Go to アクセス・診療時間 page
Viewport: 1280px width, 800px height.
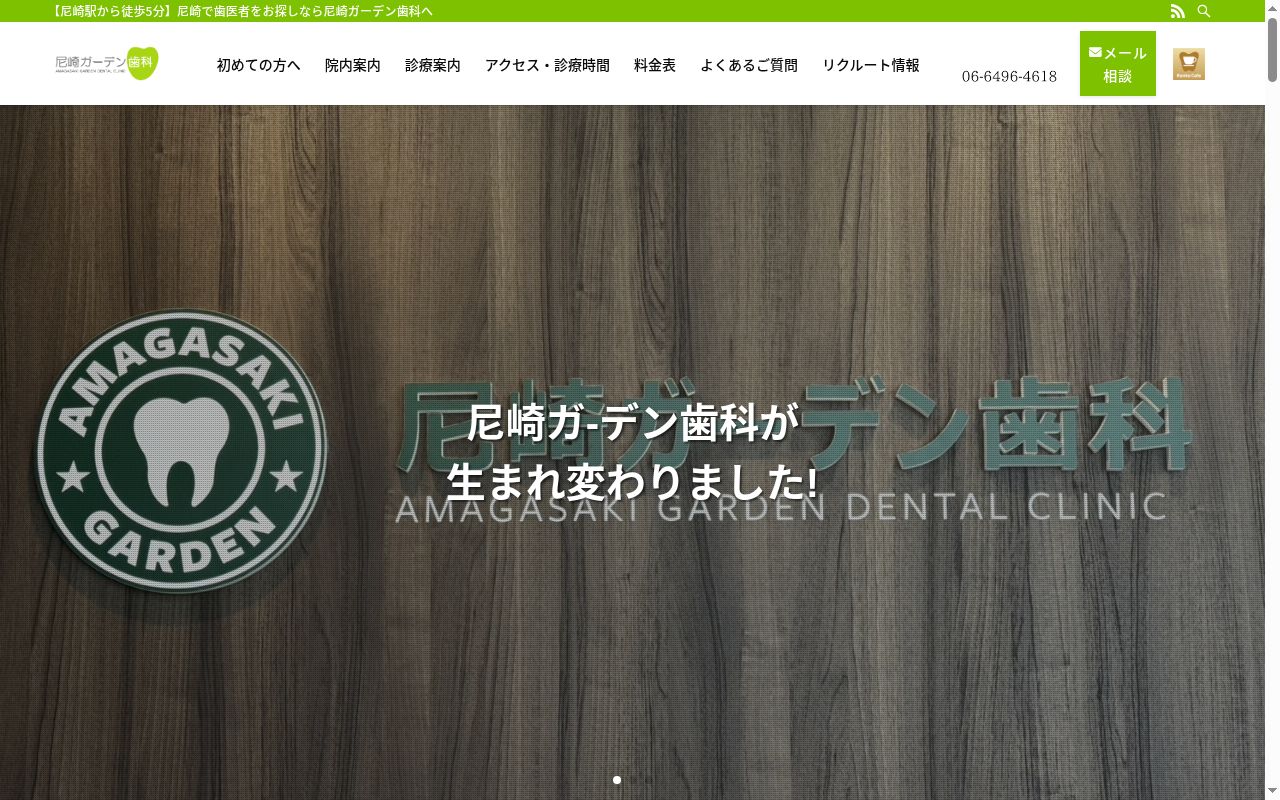[547, 65]
